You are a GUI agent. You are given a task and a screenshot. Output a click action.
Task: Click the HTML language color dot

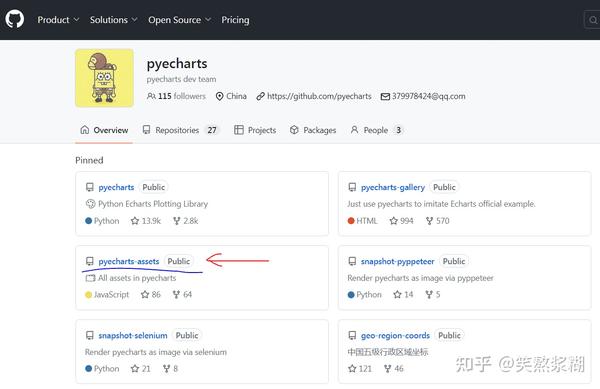point(351,221)
